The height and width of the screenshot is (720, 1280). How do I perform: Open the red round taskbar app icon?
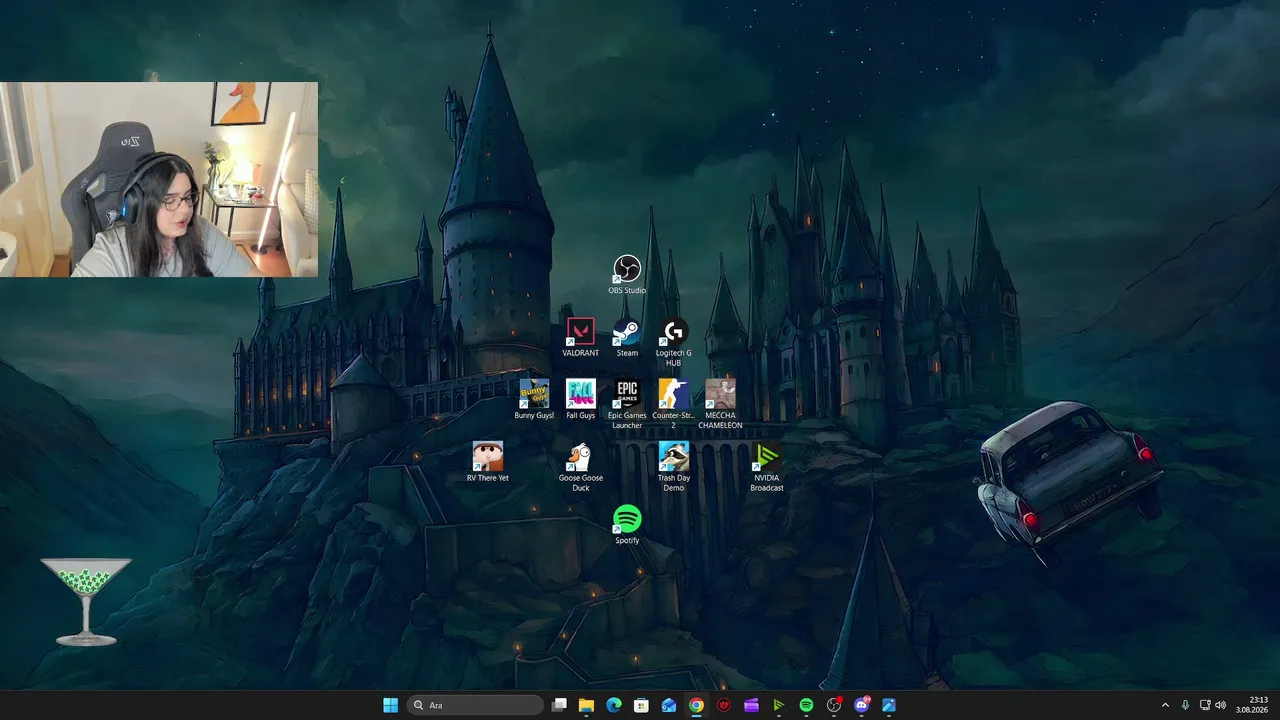(x=724, y=705)
